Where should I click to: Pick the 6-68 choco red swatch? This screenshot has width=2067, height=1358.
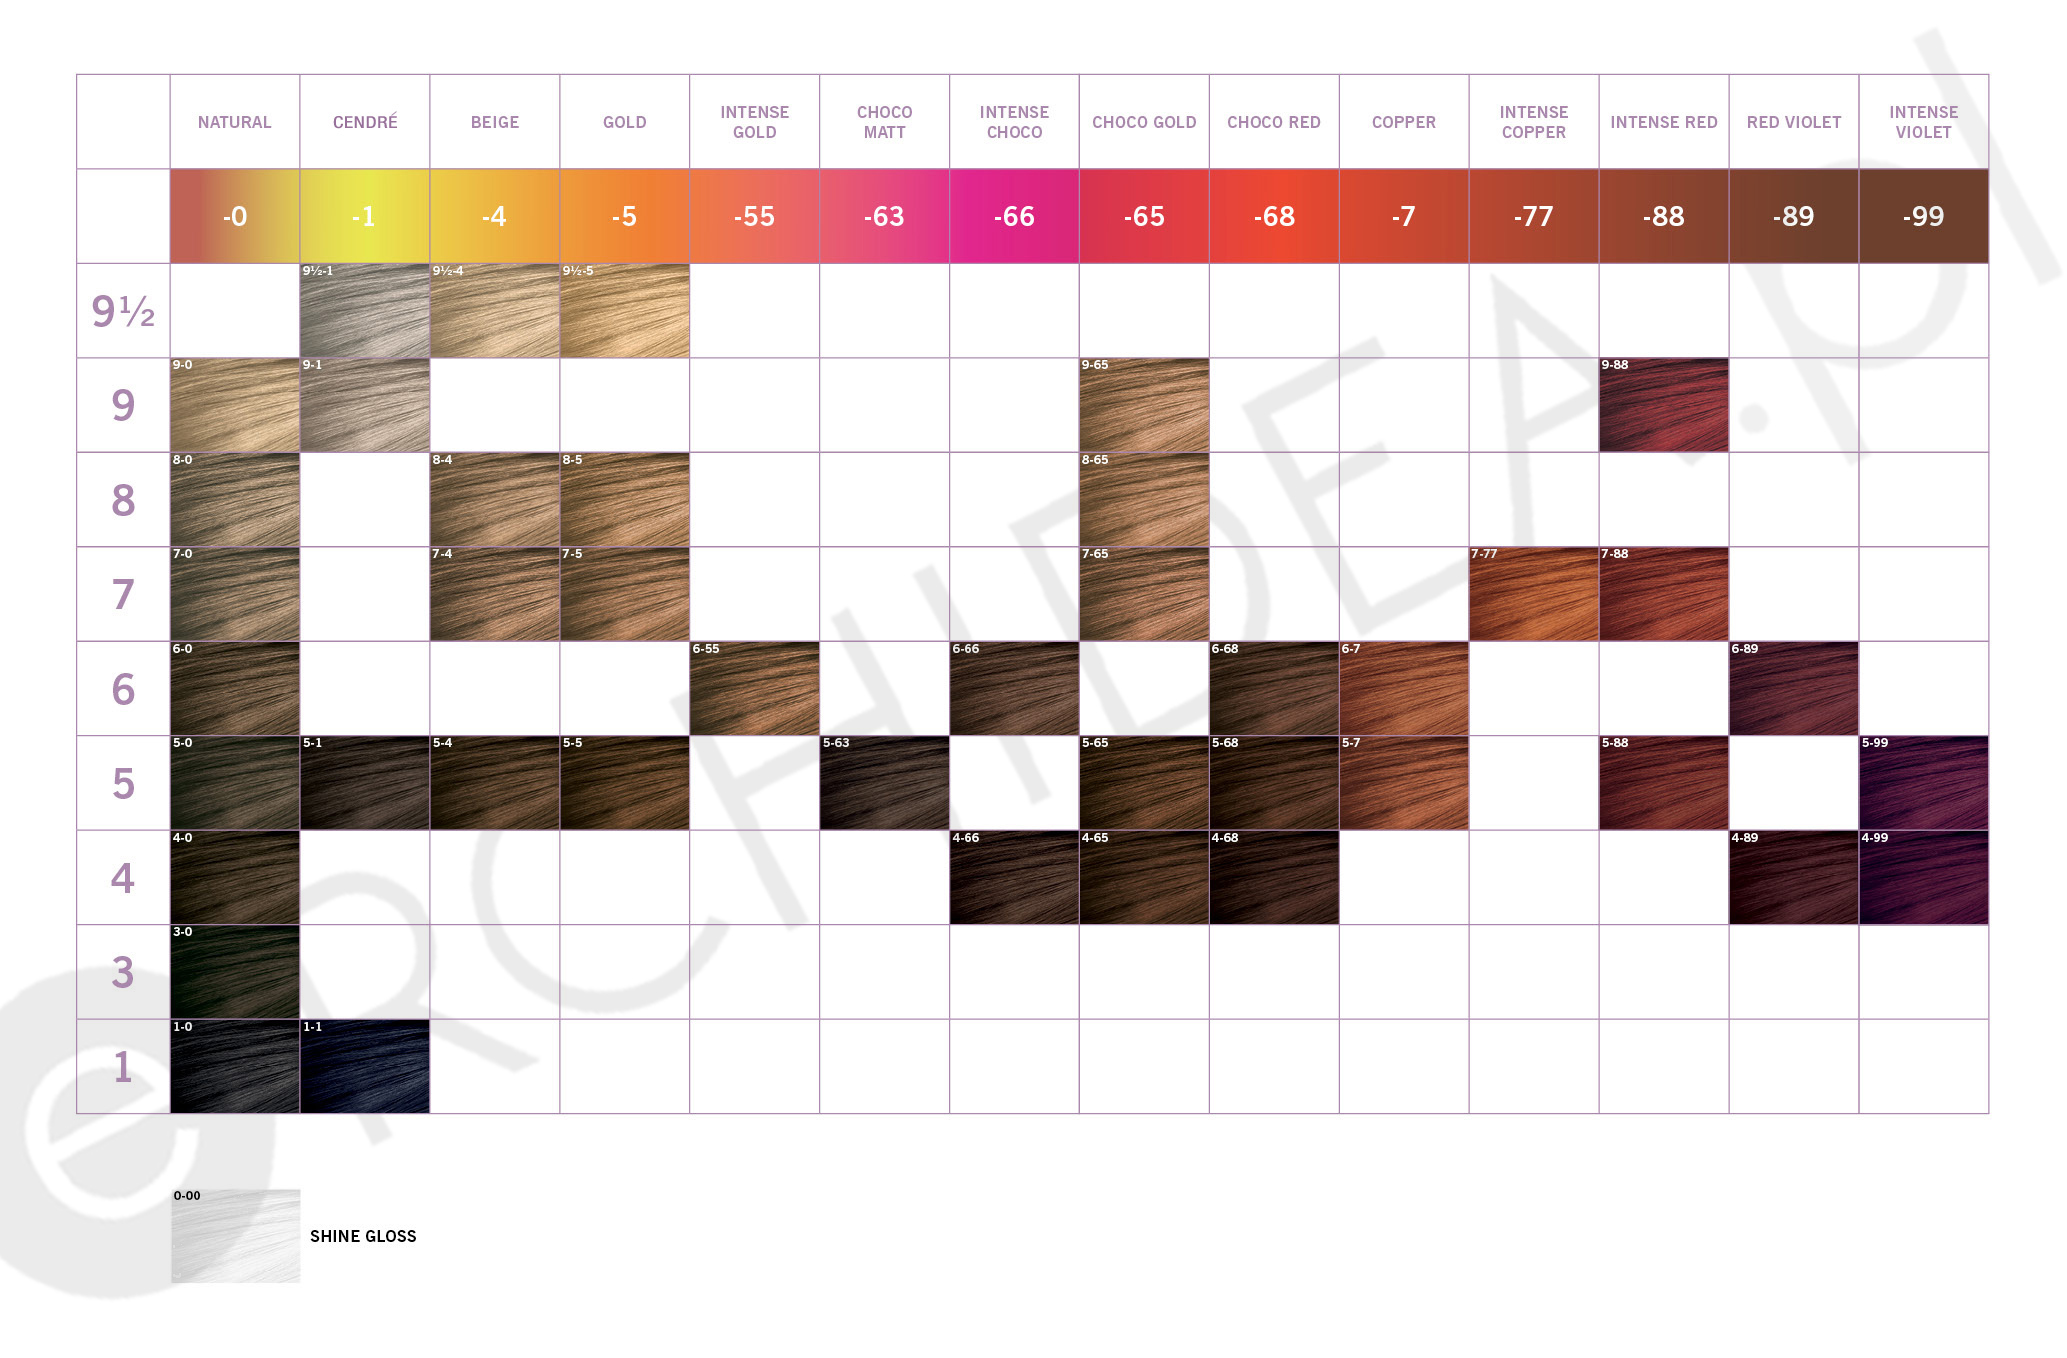coord(1274,689)
